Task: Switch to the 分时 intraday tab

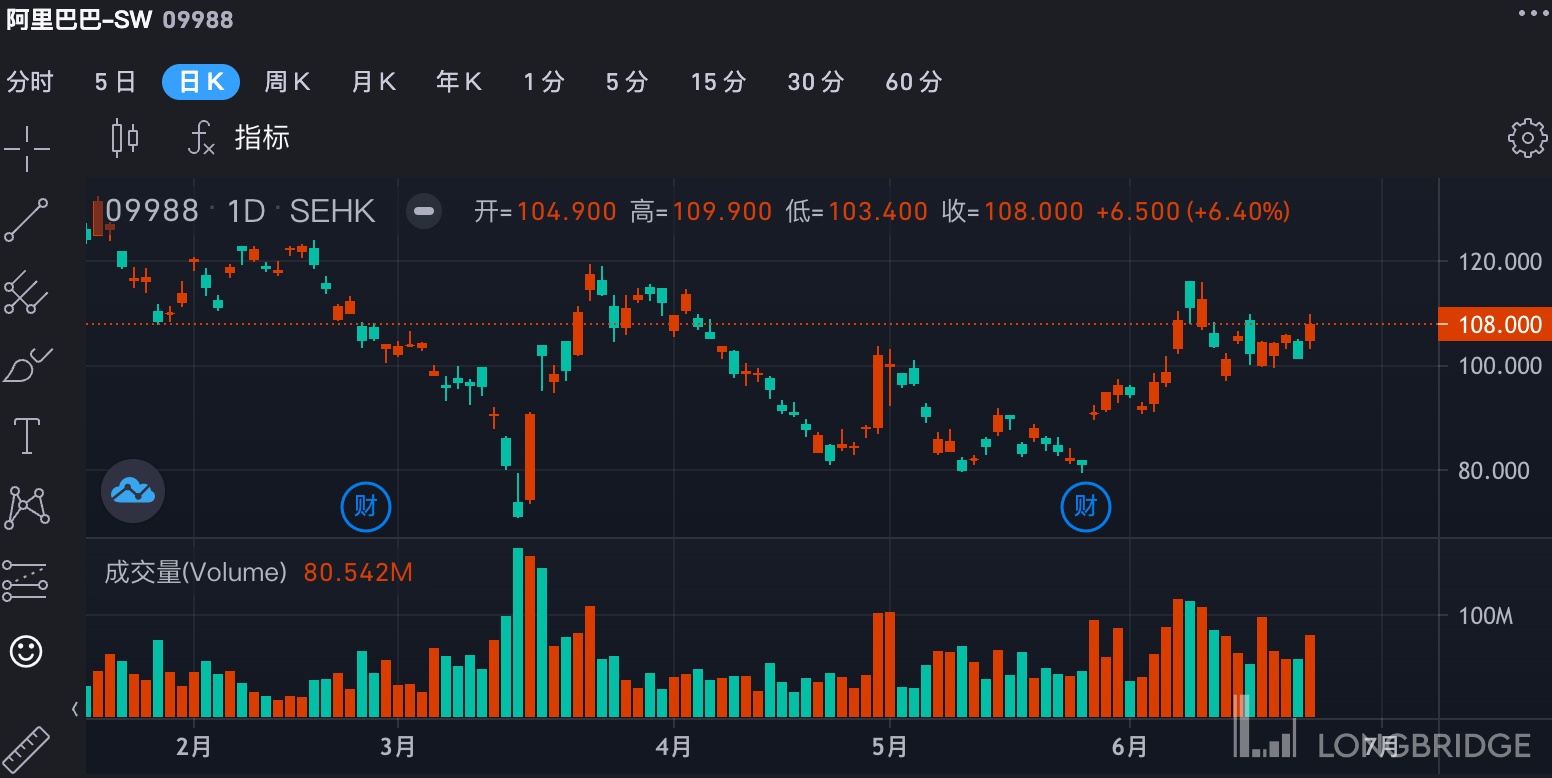Action: (x=30, y=82)
